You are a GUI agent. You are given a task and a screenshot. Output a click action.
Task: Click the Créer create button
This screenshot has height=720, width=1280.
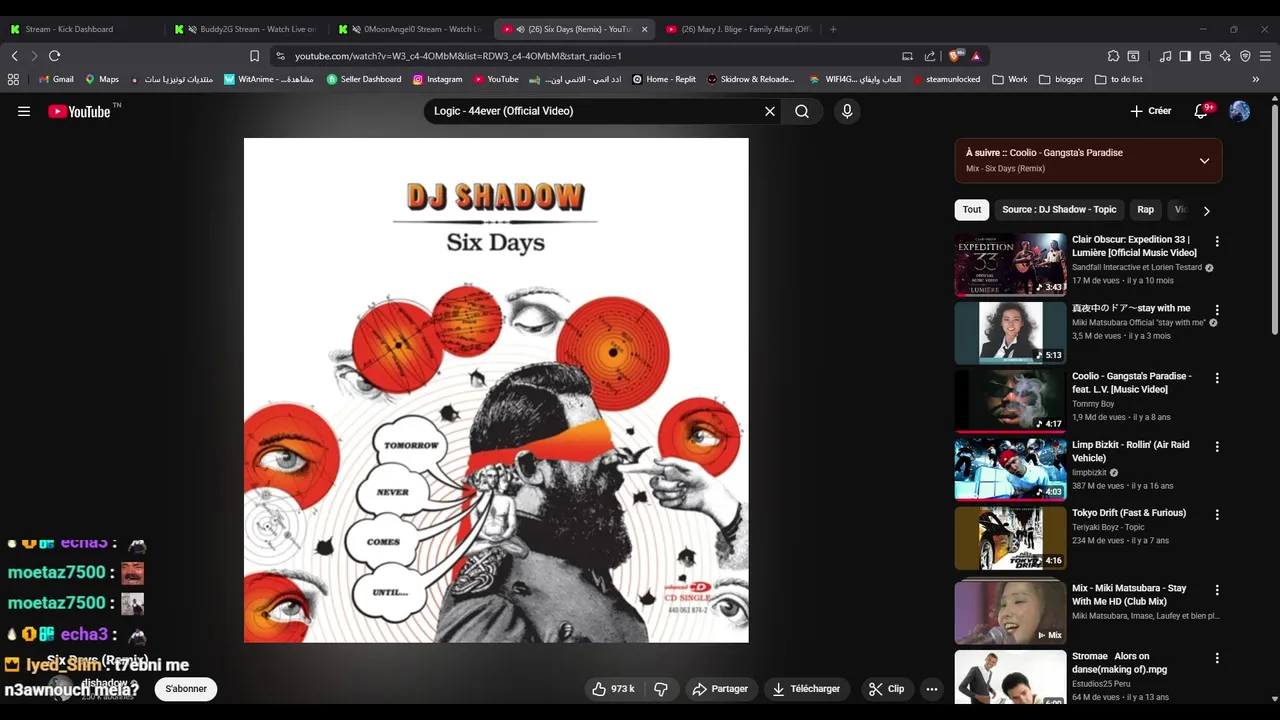pyautogui.click(x=1150, y=111)
